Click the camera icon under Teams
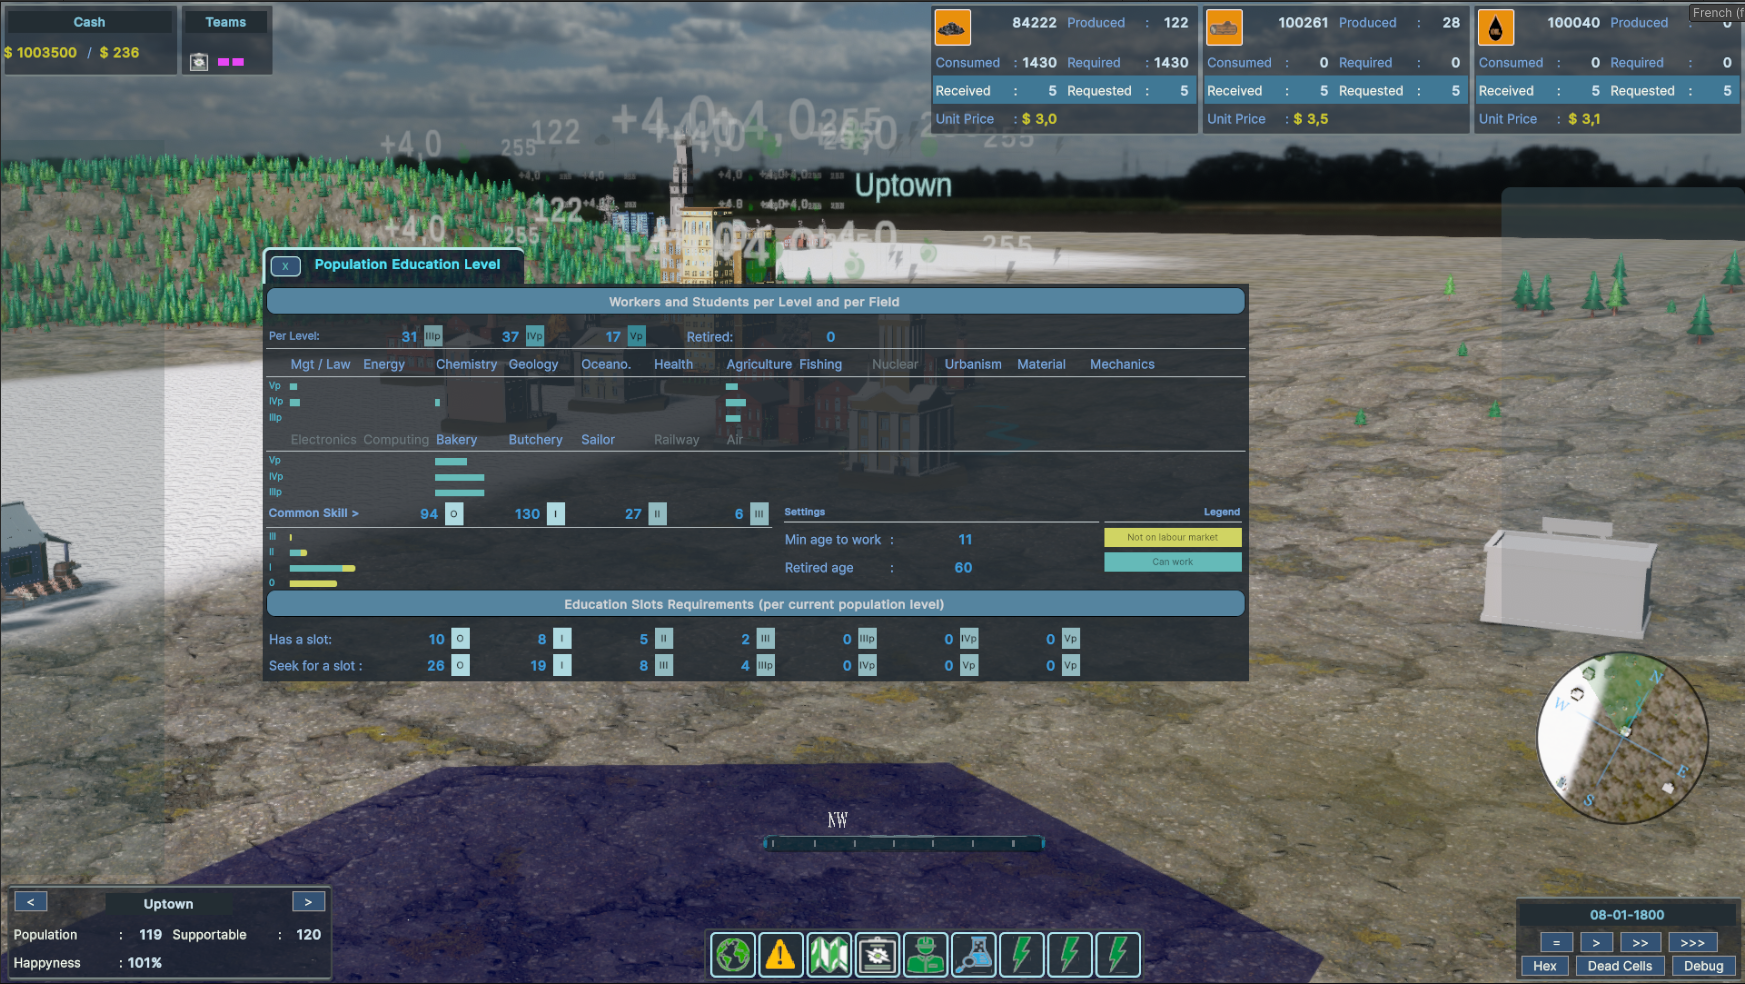Viewport: 1745px width, 984px height. [199, 62]
